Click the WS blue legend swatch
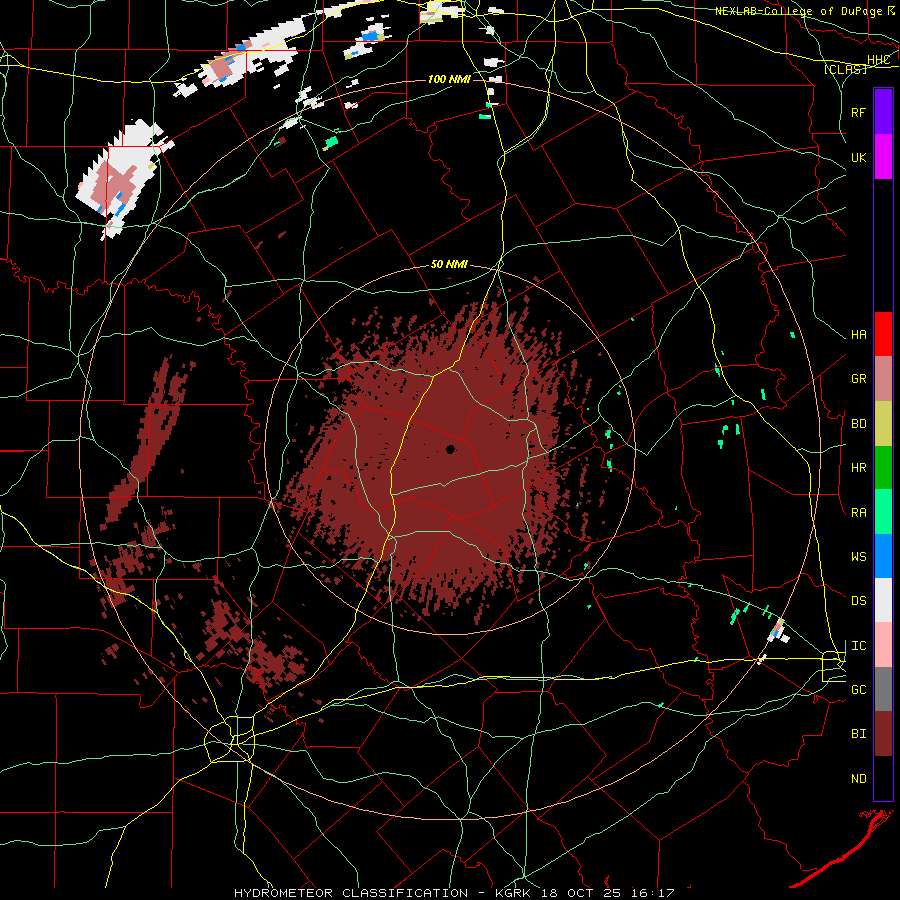This screenshot has width=900, height=900. 883,556
